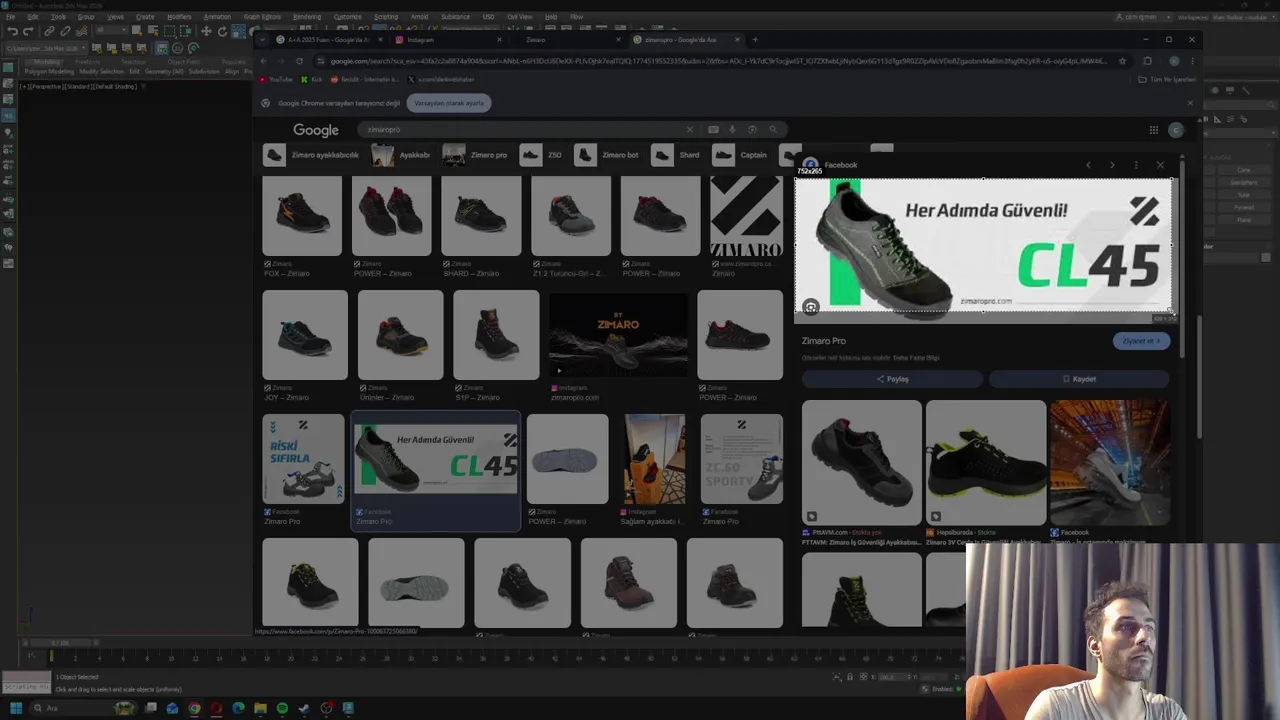Open Chrome three-dot menu
Image resolution: width=1280 pixels, height=720 pixels.
tap(1192, 61)
